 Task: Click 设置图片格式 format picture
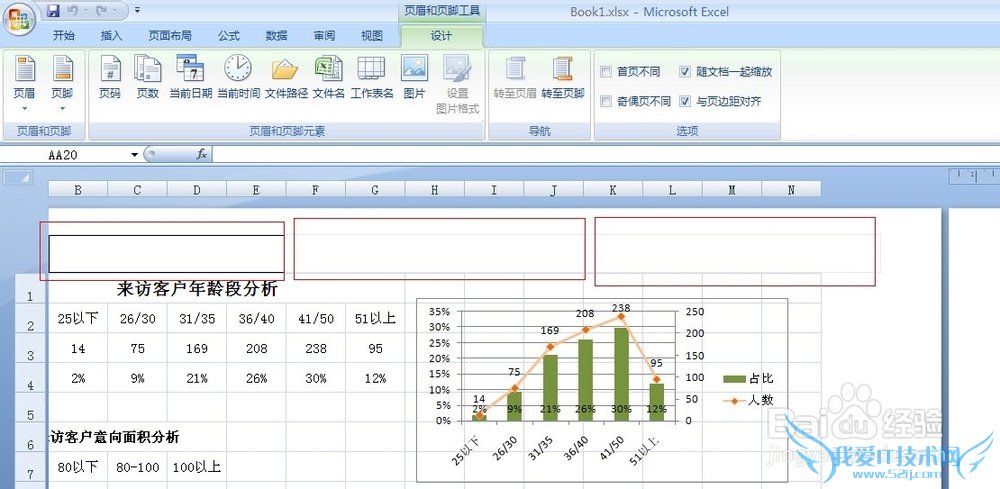click(457, 84)
